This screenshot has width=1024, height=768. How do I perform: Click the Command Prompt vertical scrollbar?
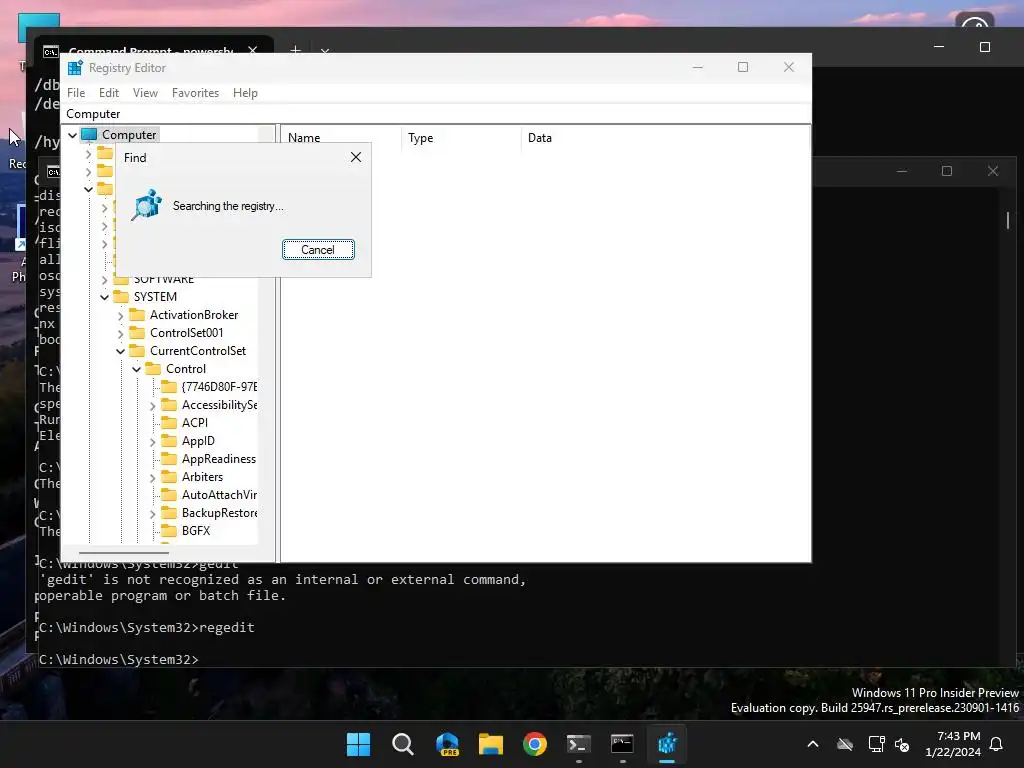coord(1008,221)
